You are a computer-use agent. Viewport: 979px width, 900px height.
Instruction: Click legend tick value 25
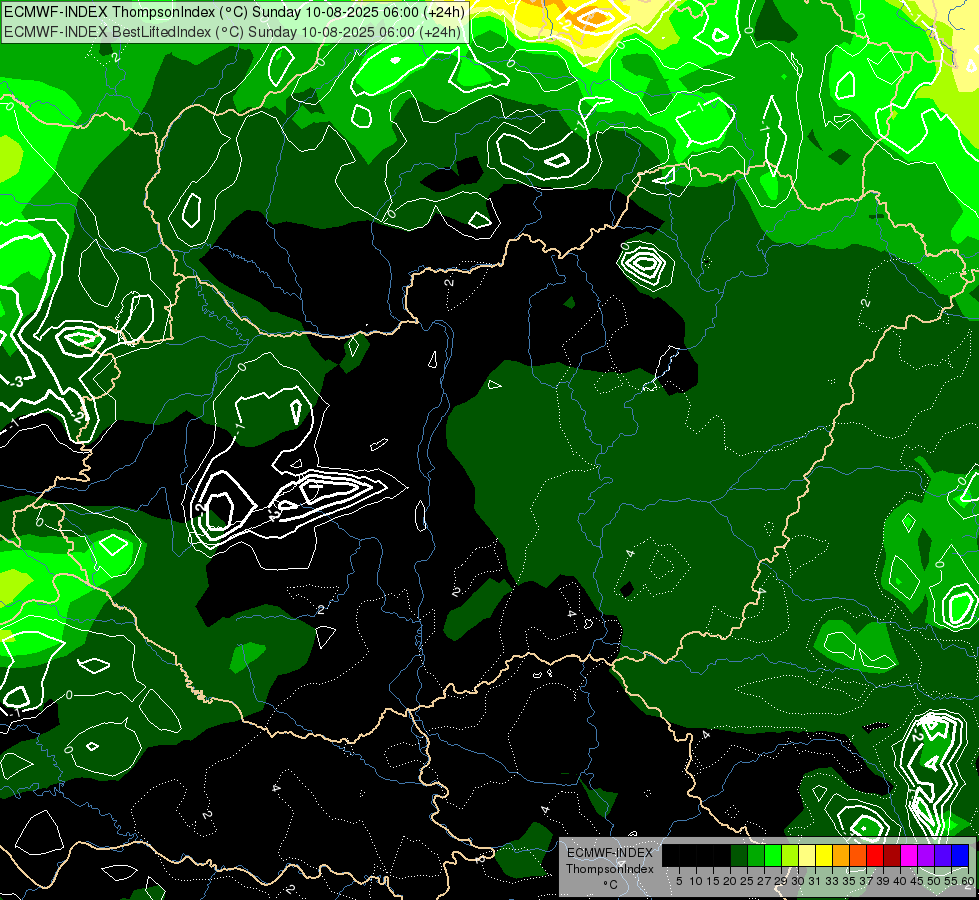click(747, 881)
